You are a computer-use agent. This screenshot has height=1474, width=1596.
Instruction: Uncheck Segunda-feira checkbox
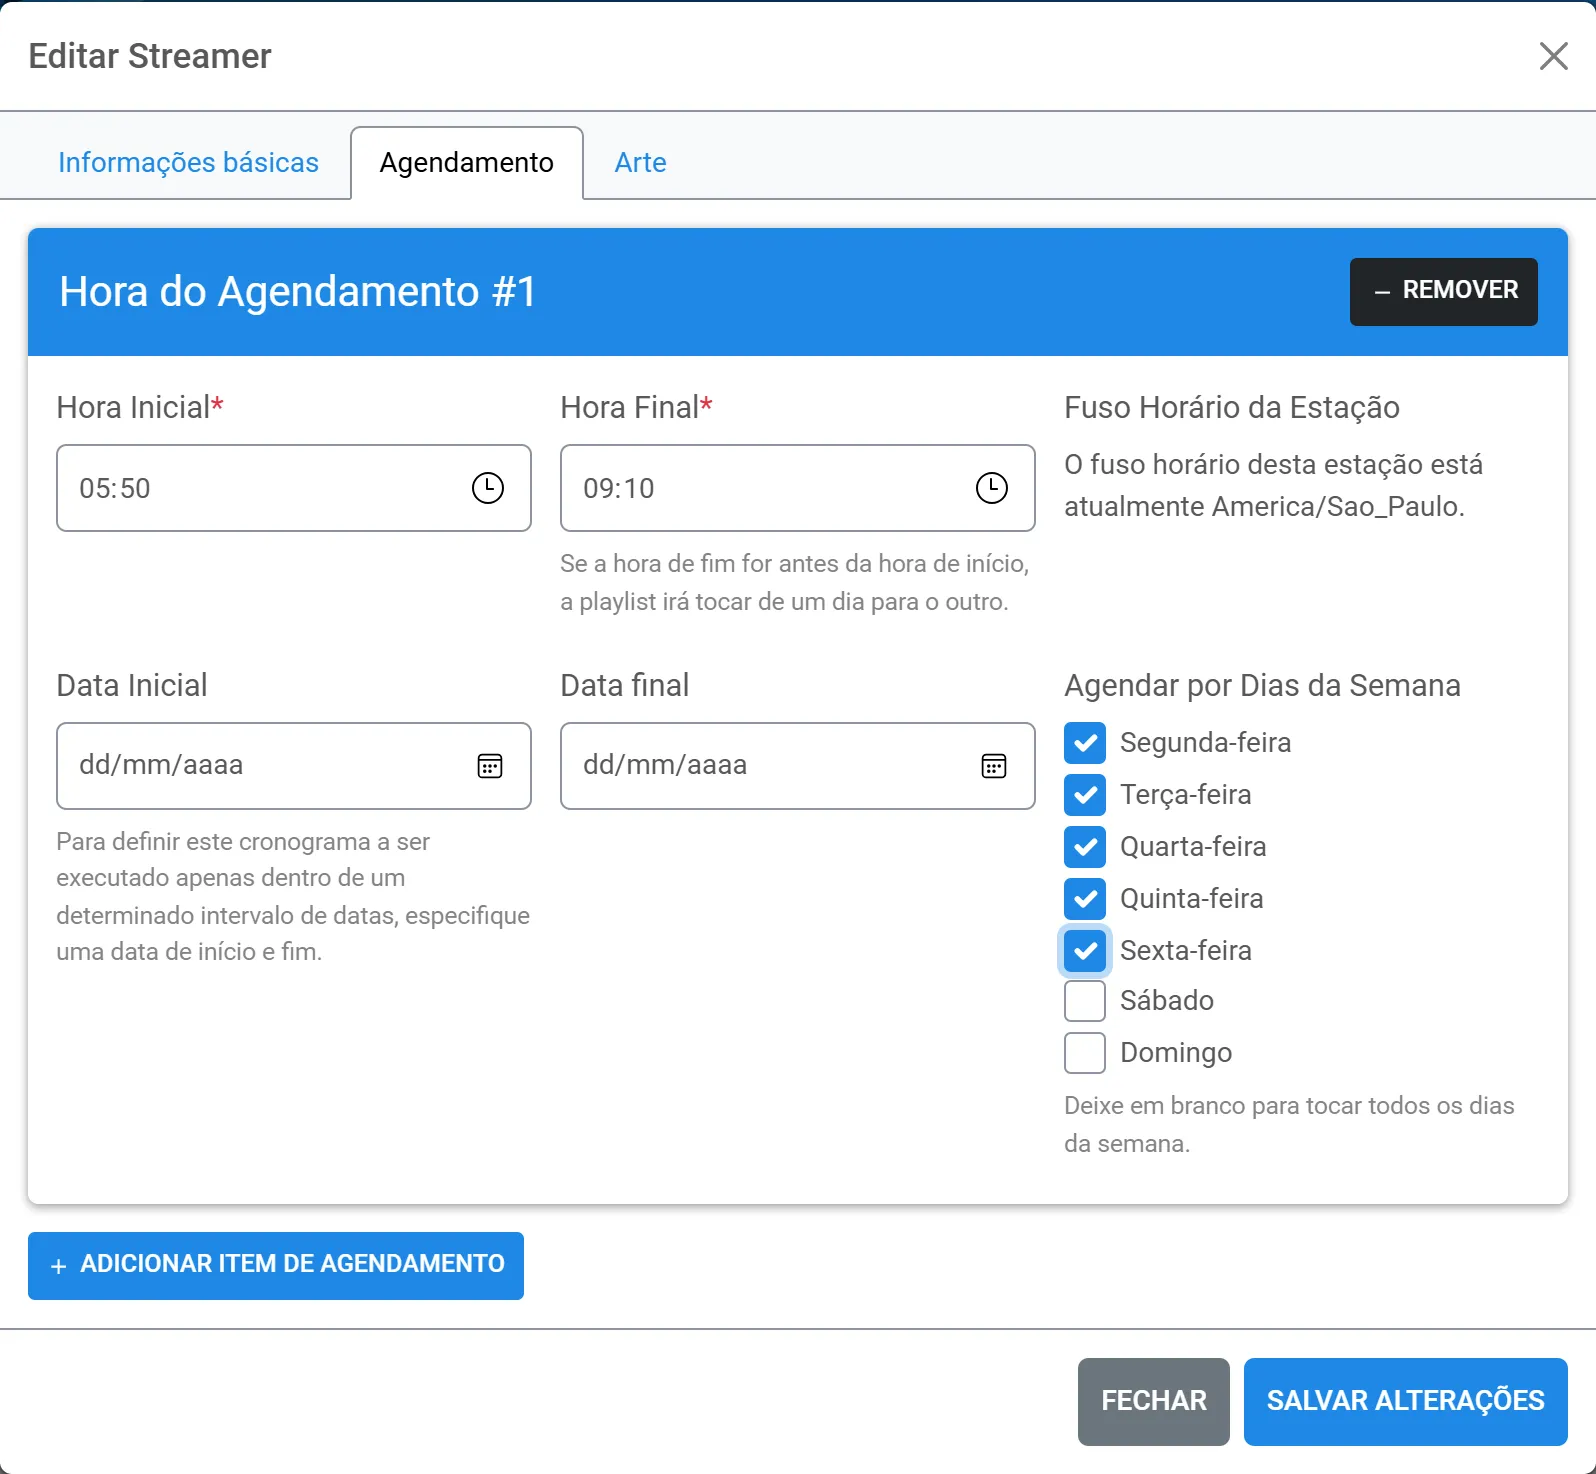(1085, 743)
